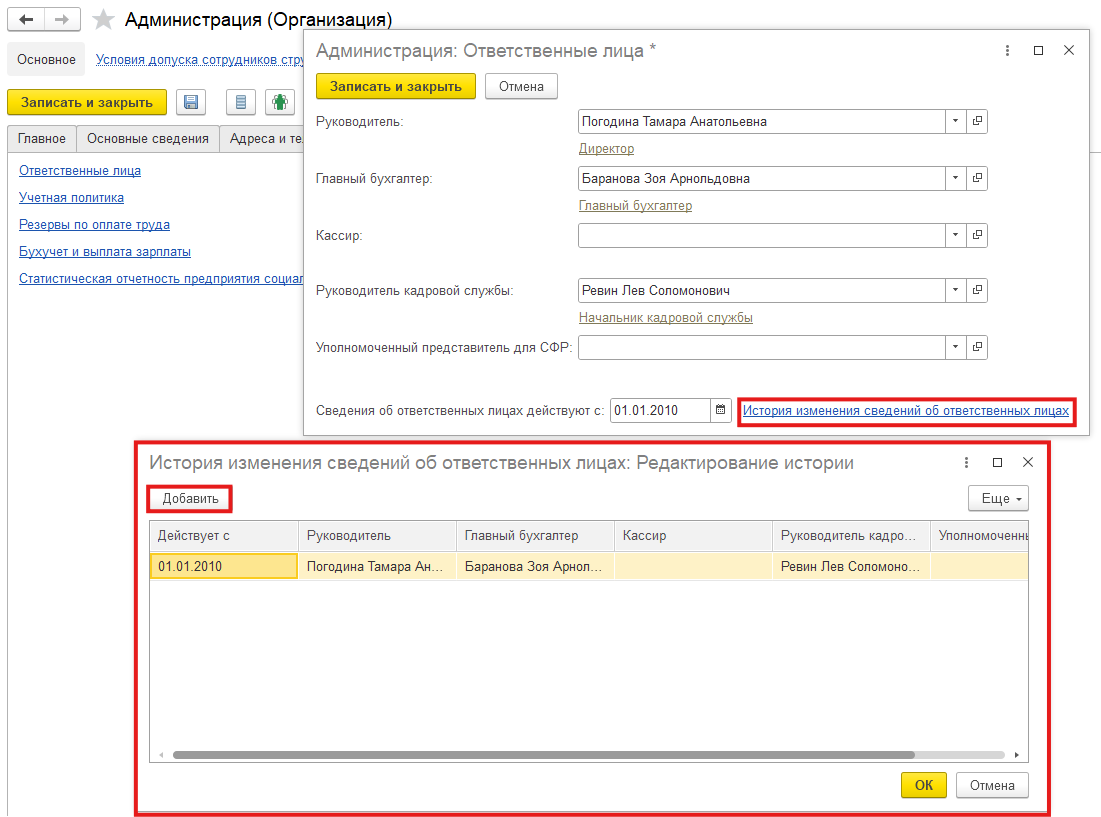The image size is (1101, 817).
Task: Switch to the Основные сведения tab
Action: tap(147, 139)
